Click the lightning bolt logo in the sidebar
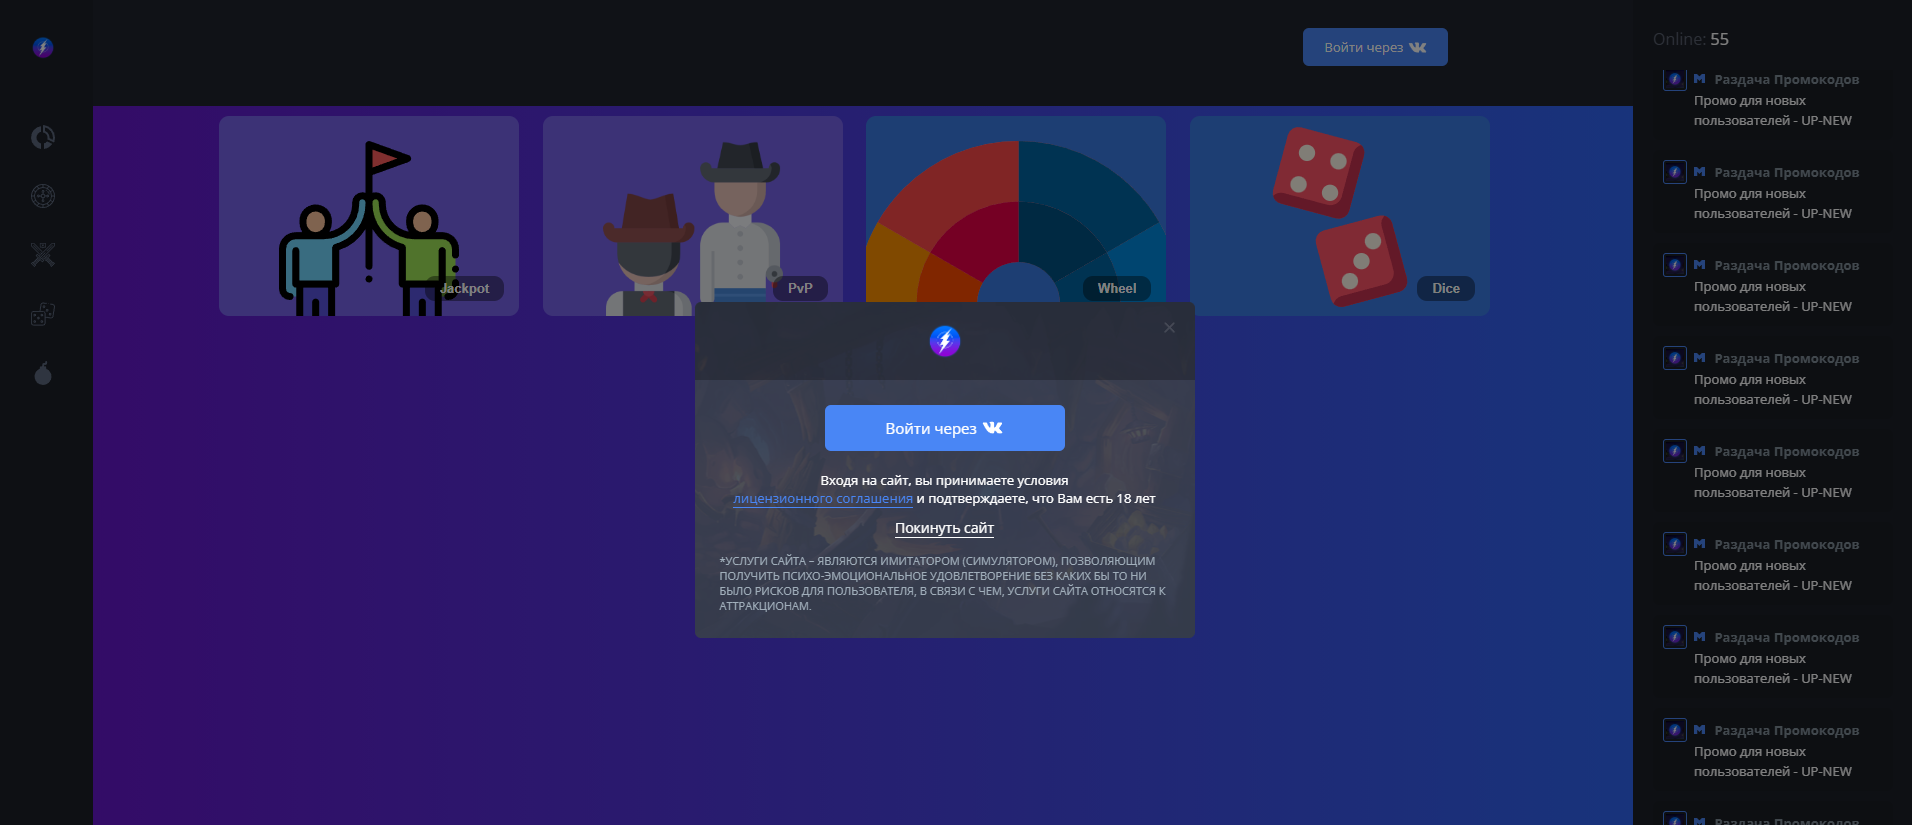The width and height of the screenshot is (1912, 825). (x=43, y=47)
